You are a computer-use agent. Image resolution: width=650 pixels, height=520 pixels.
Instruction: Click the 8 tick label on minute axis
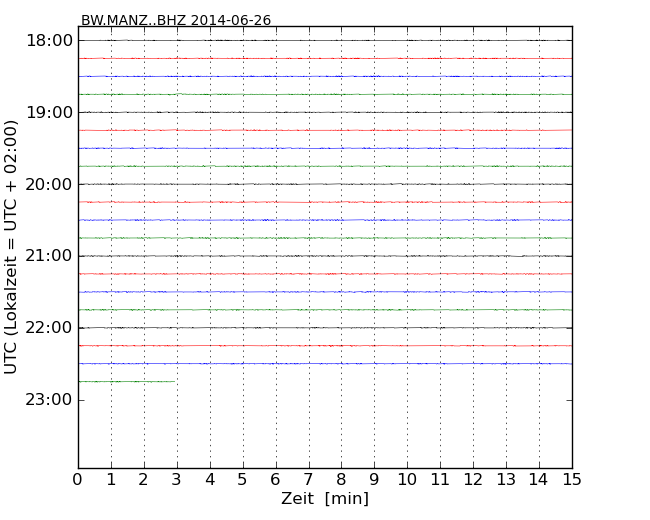(341, 479)
